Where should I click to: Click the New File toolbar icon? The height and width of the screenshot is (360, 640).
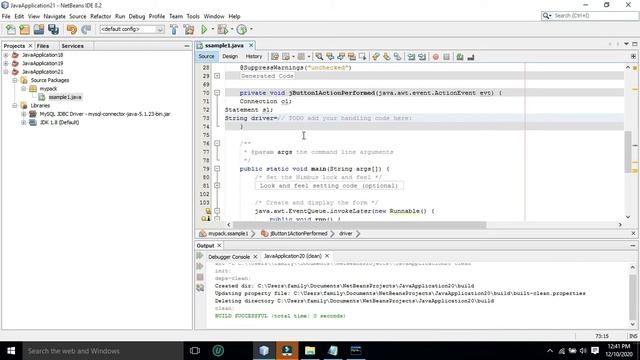tap(11, 29)
